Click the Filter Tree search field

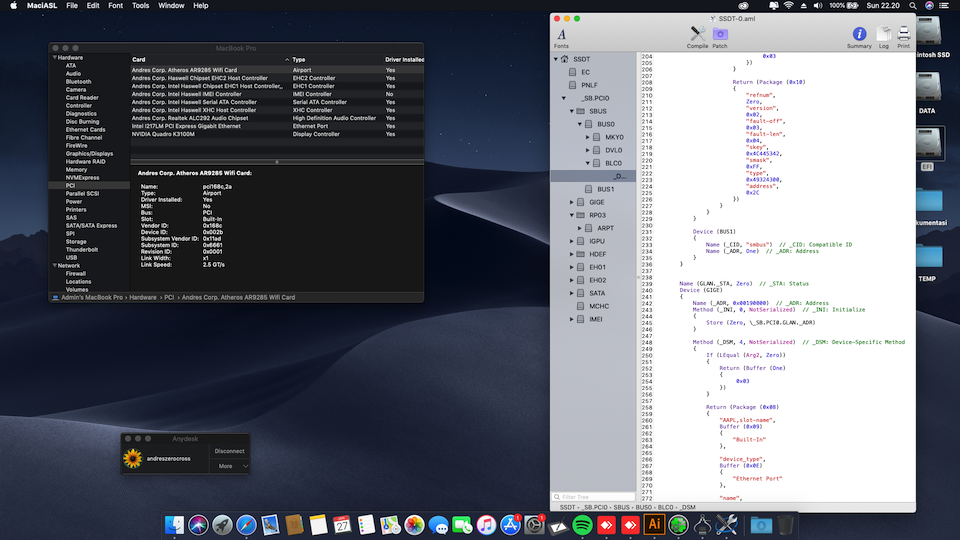point(593,497)
